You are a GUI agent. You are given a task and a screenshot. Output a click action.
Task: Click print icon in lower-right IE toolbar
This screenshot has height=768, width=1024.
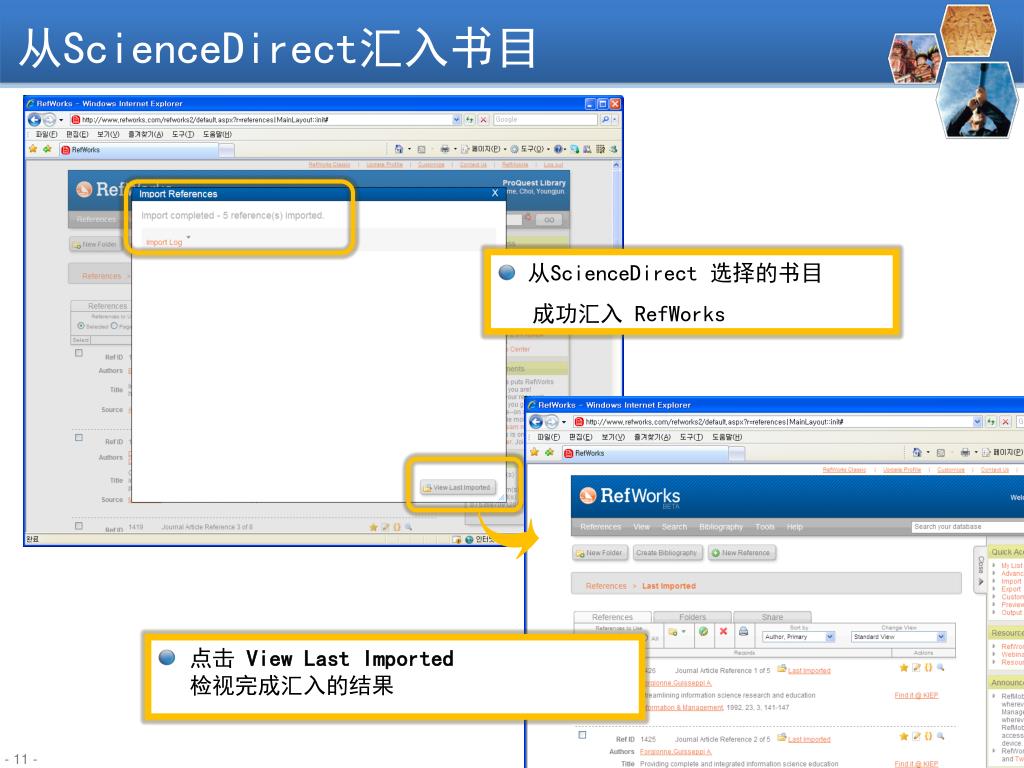coord(965,452)
